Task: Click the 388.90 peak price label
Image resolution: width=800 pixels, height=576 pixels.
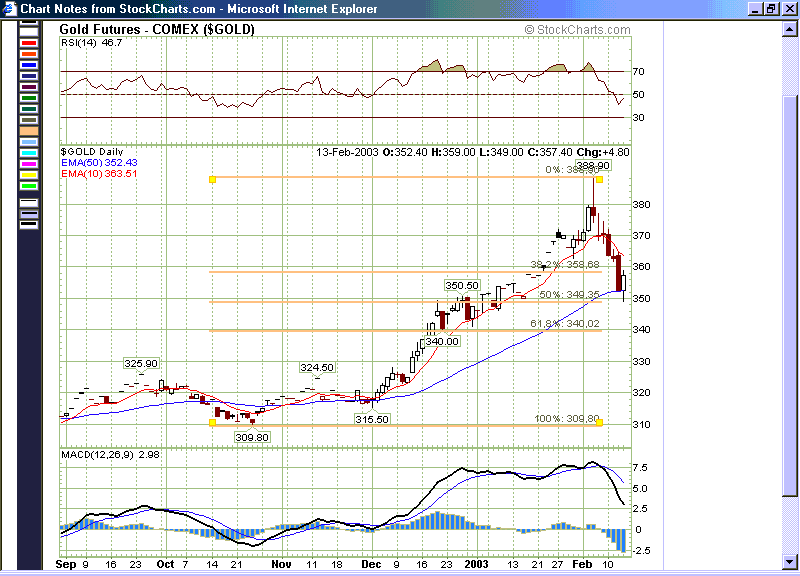Action: tap(593, 165)
